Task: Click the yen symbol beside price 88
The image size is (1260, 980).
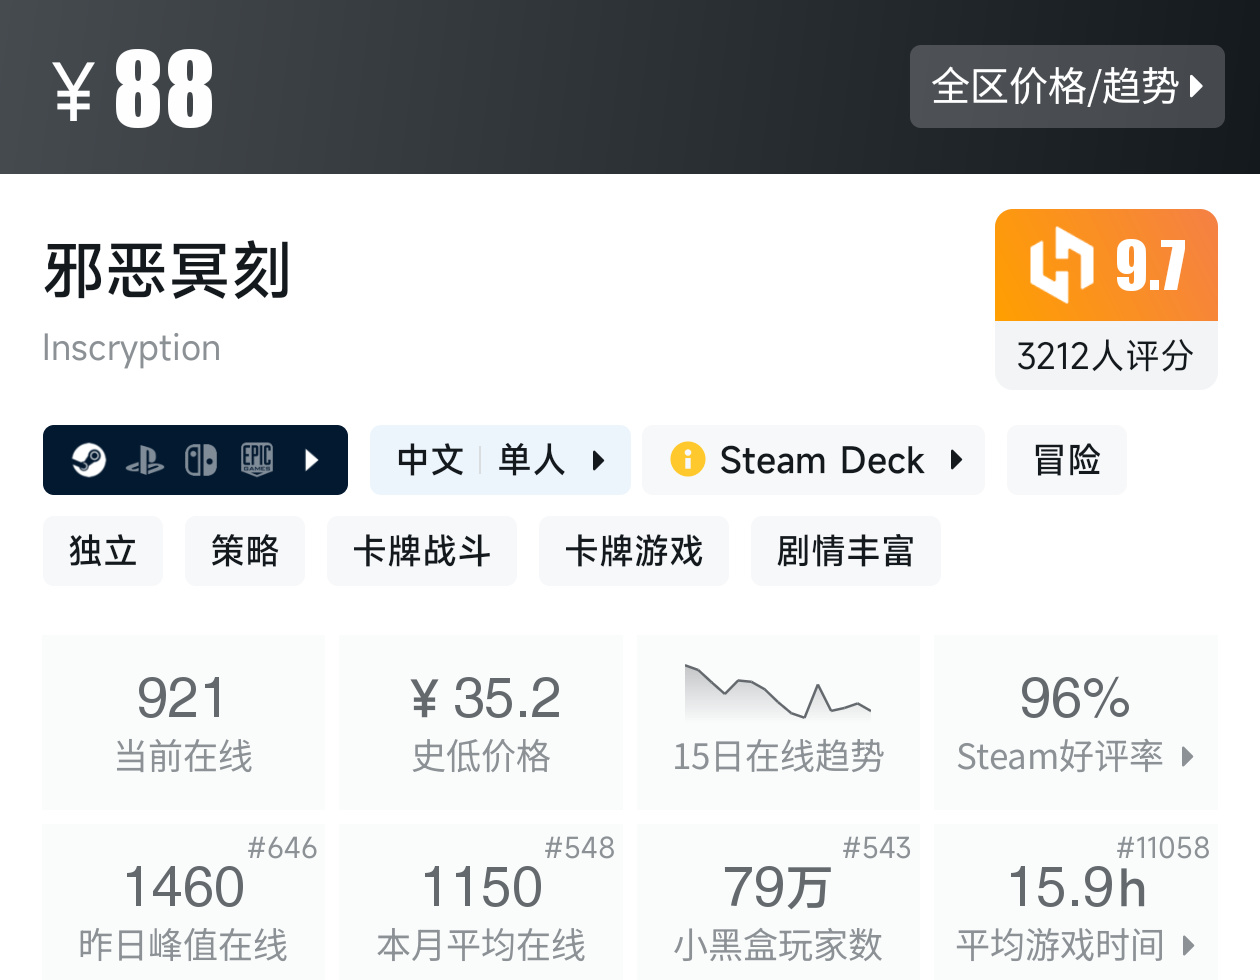Action: point(73,90)
